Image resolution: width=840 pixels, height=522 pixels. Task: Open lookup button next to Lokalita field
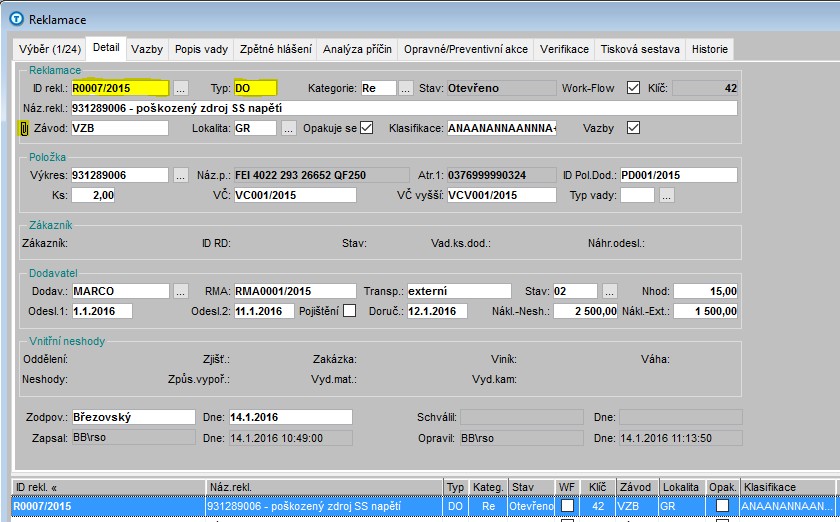289,129
